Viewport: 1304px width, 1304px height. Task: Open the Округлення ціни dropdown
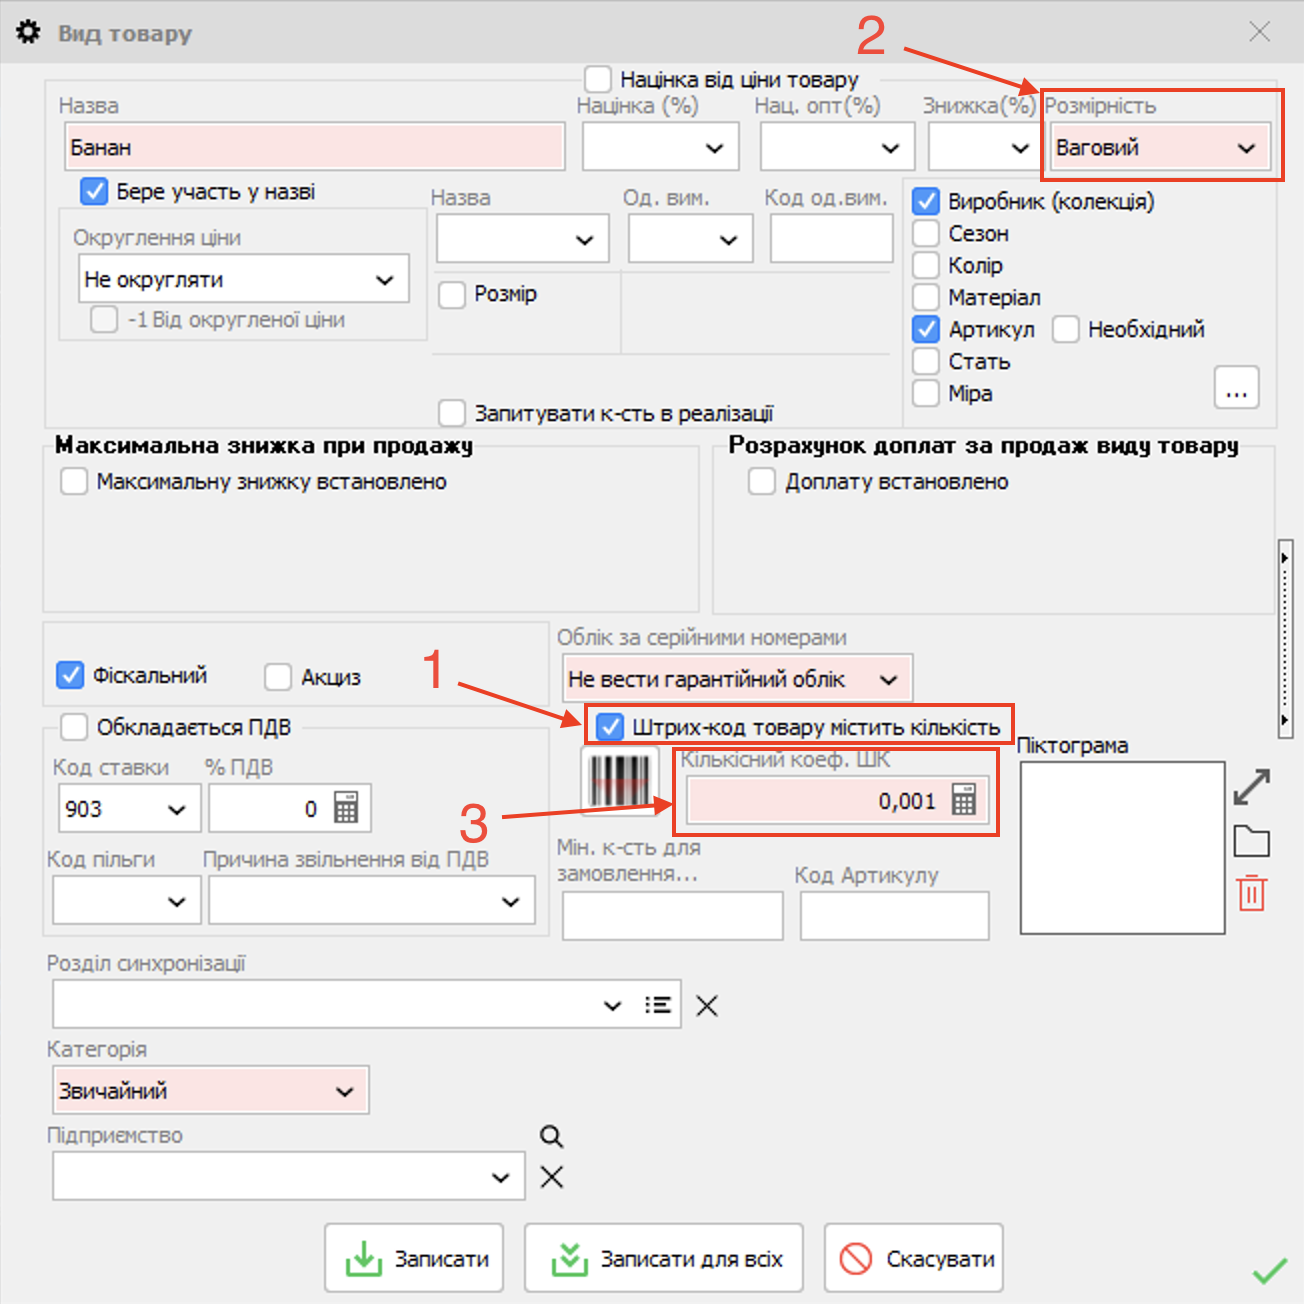coord(384,280)
